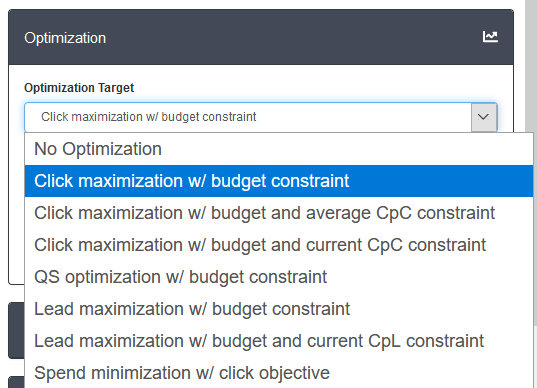537x388 pixels.
Task: Open the dark panel header below Optimization panel
Action: click(16, 330)
